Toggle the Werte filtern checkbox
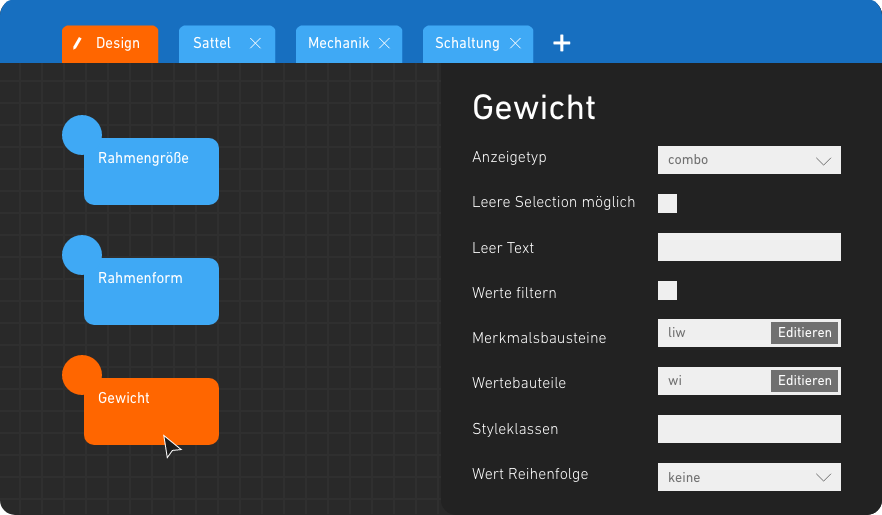Screen dimensions: 882x515 [x=667, y=291]
